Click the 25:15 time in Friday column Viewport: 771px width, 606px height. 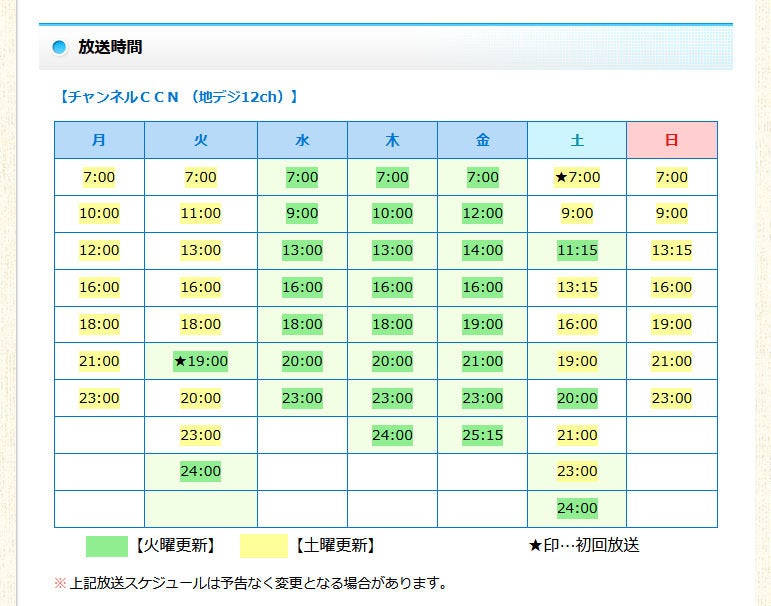click(482, 435)
